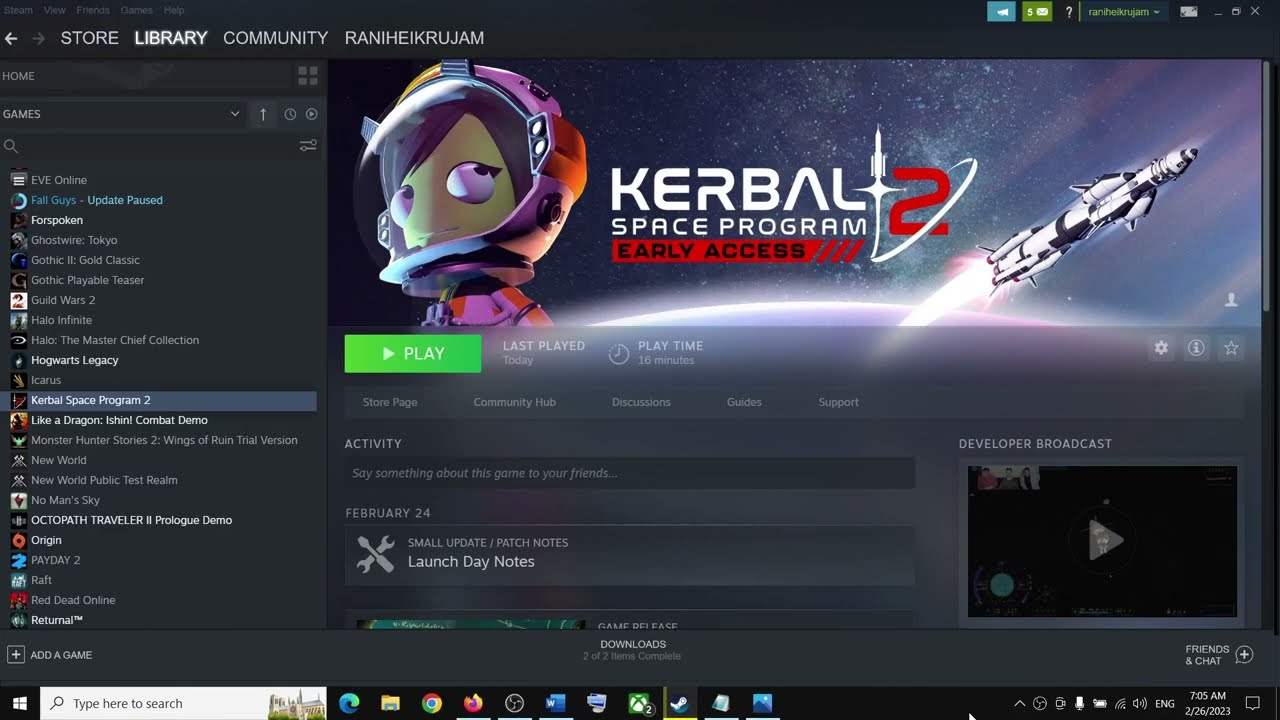Viewport: 1280px width, 720px height.
Task: Click ADD A GAME button
Action: pyautogui.click(x=50, y=655)
